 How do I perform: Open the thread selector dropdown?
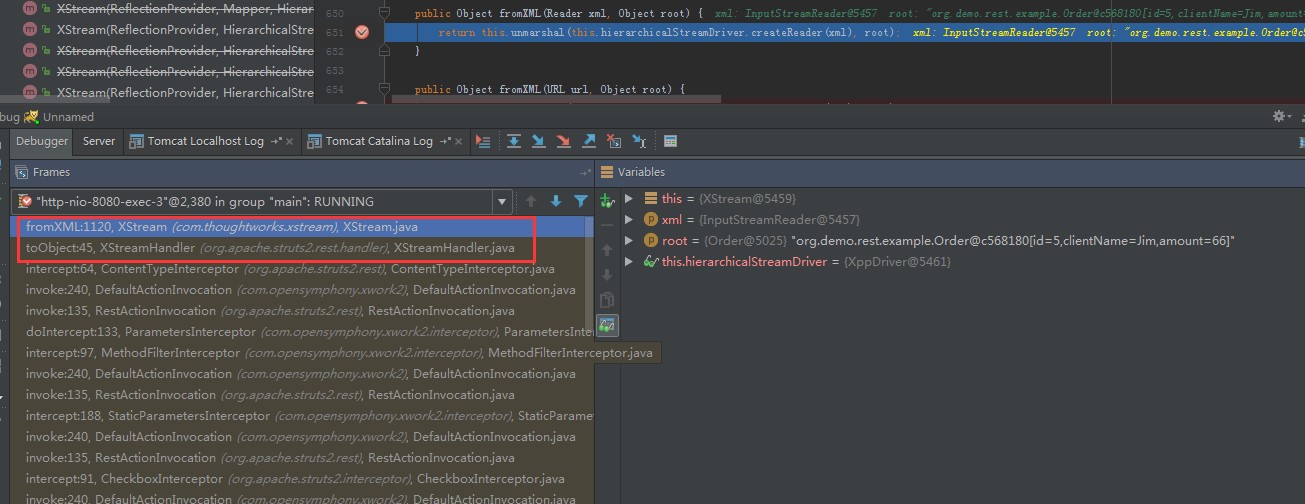[x=502, y=201]
